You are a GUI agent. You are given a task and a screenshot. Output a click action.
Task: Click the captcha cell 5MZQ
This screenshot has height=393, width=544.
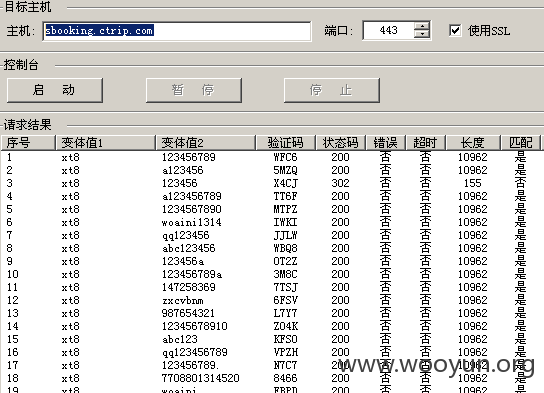(x=285, y=170)
